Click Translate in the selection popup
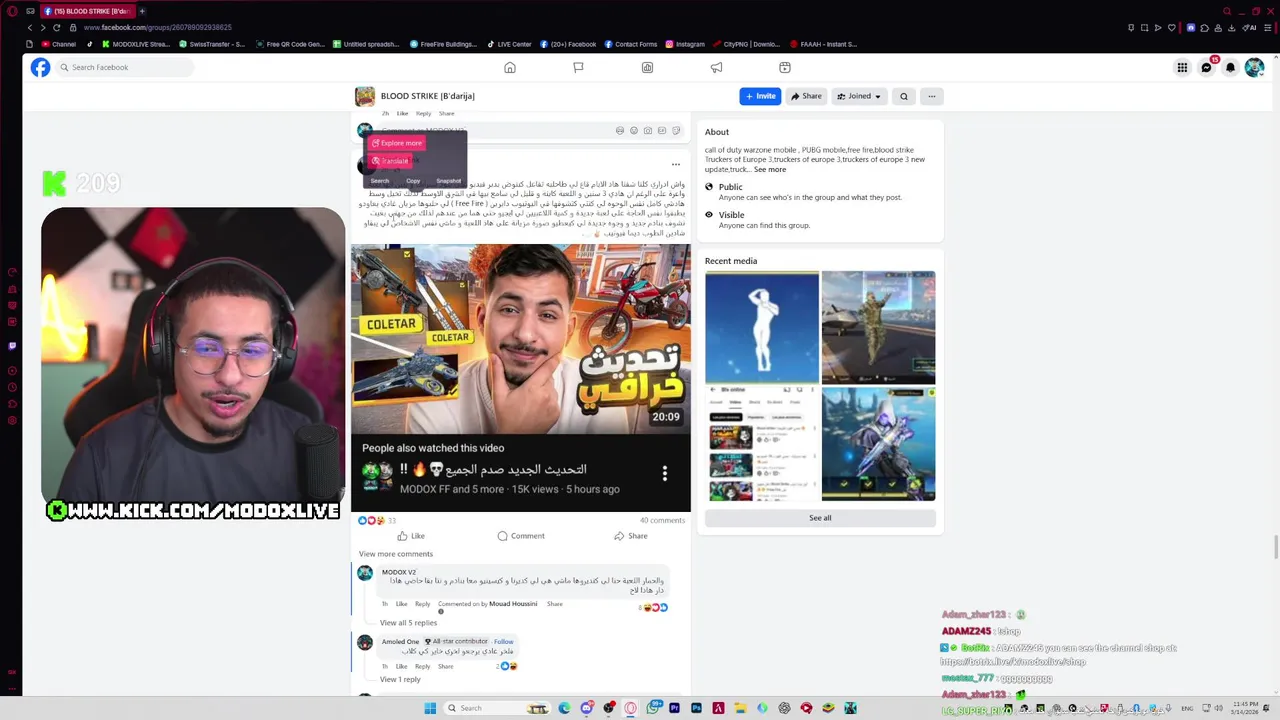The height and width of the screenshot is (720, 1280). (389, 161)
